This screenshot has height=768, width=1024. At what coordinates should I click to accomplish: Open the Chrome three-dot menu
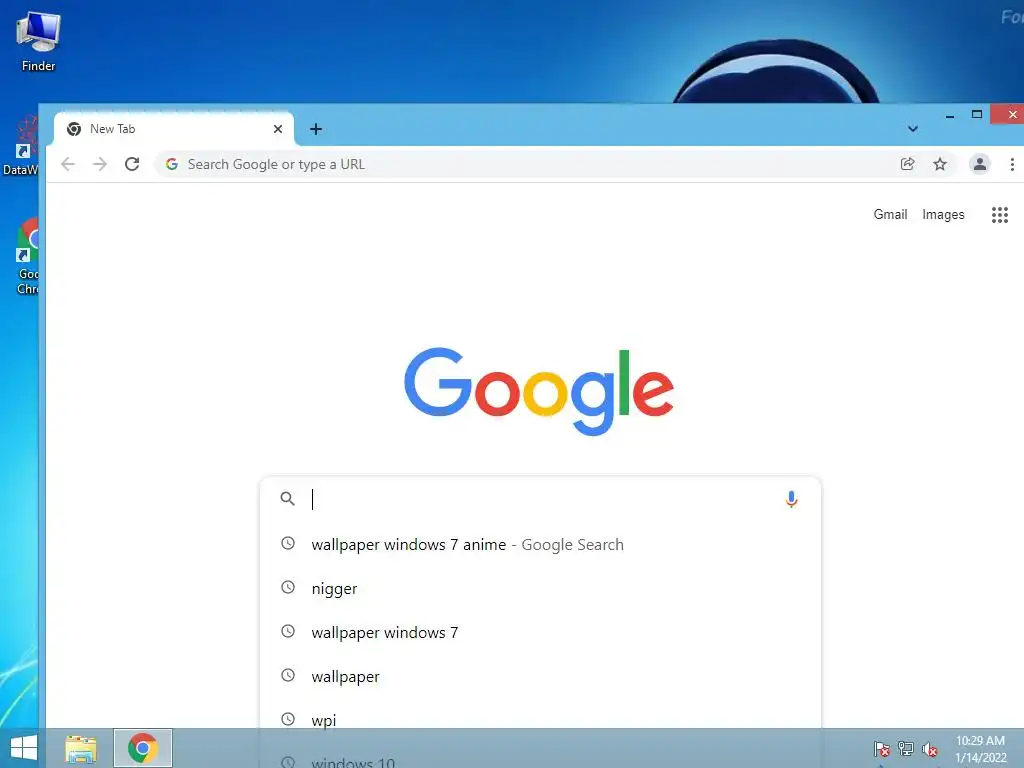(1012, 165)
